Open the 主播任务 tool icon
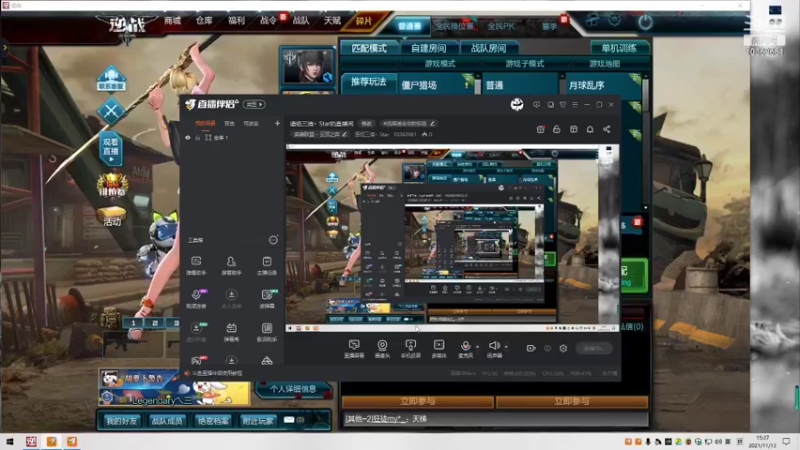800x450 pixels. point(266,265)
